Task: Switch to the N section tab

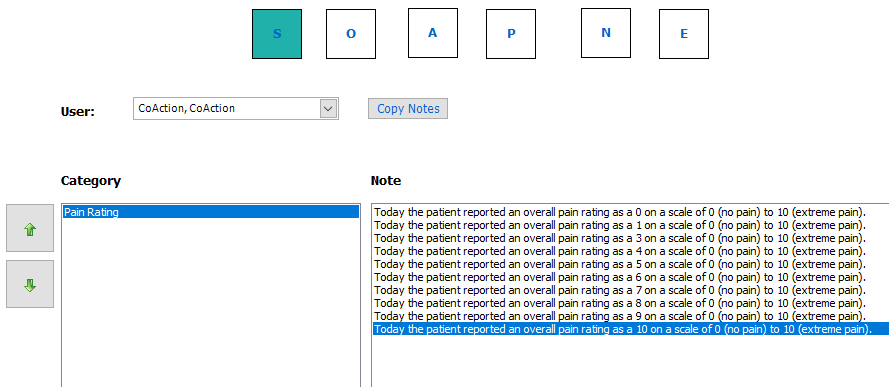Action: (606, 33)
